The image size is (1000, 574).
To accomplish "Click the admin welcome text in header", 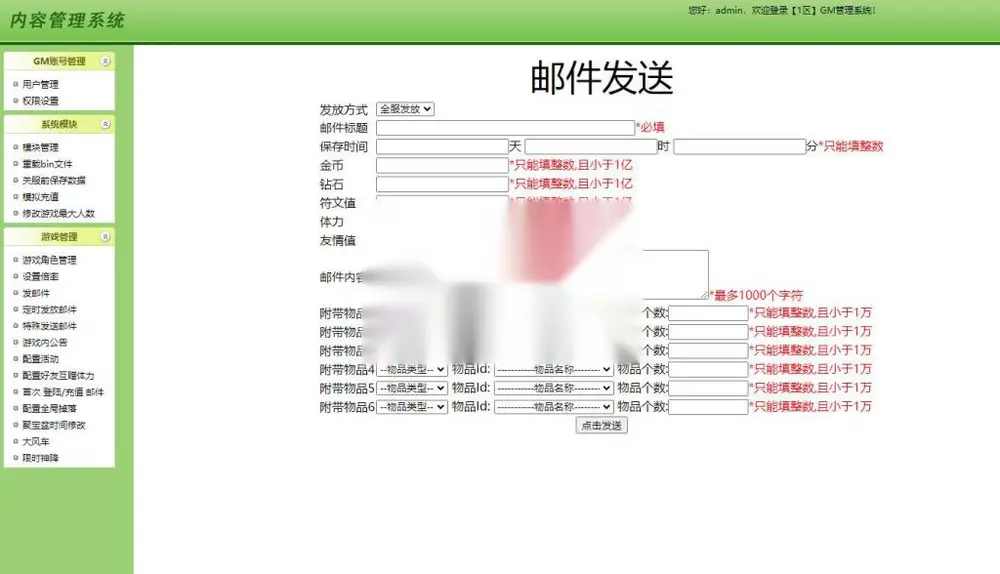I will (782, 10).
